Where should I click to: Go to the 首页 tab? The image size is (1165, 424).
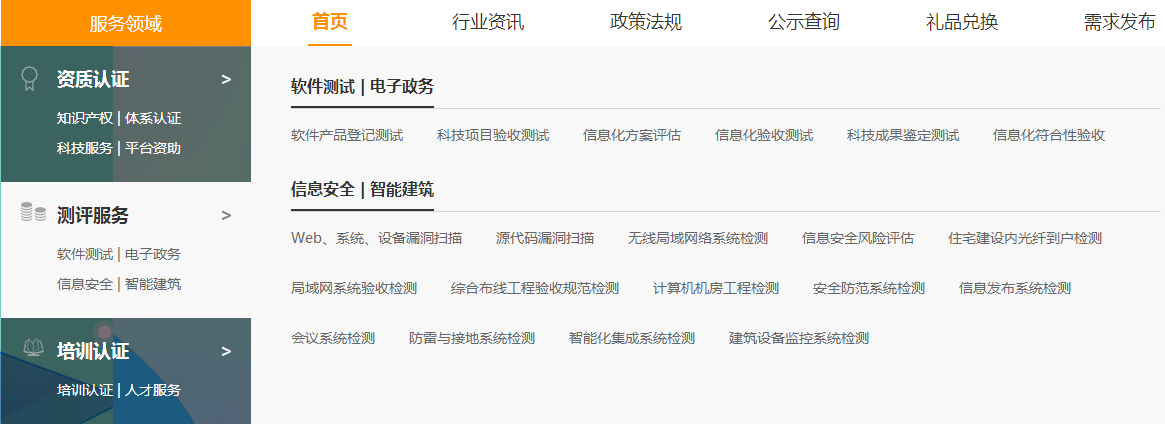330,22
